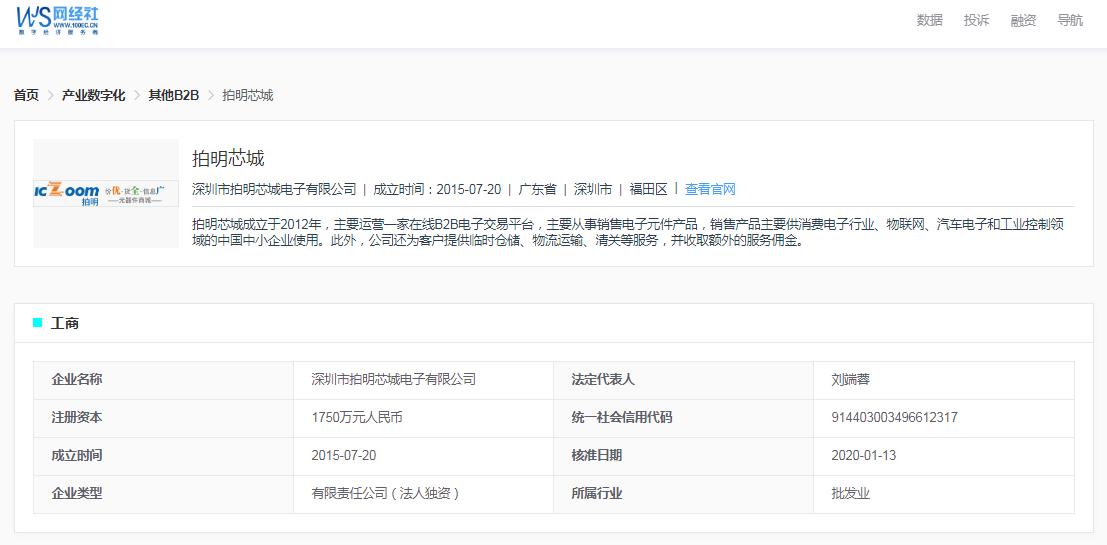Select credit code 914403003496612317
This screenshot has width=1107, height=545.
895,418
